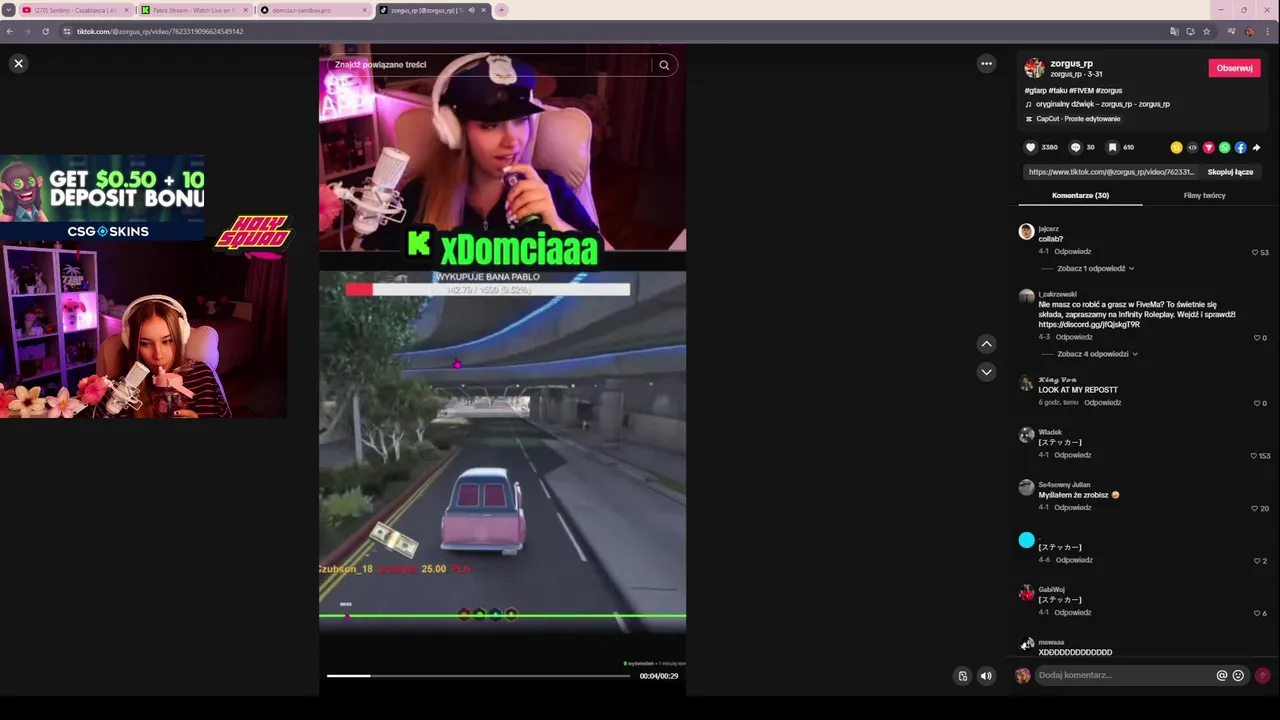Open Chrome three-dot menu
Viewport: 1280px width, 720px height.
(1267, 31)
